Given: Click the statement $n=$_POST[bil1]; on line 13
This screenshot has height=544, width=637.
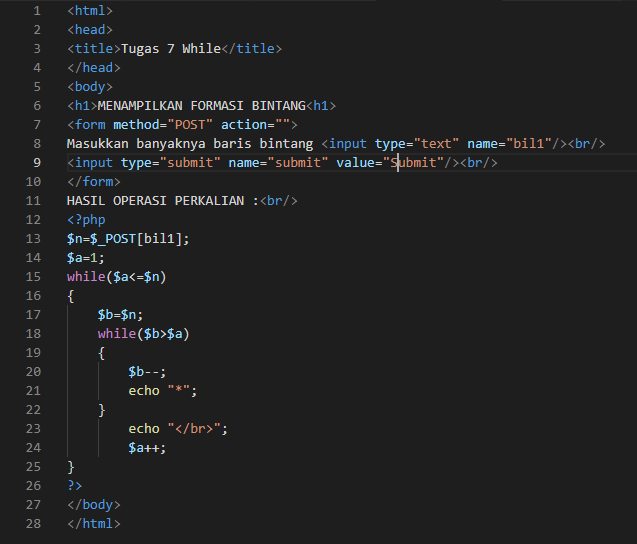Looking at the screenshot, I should 128,239.
